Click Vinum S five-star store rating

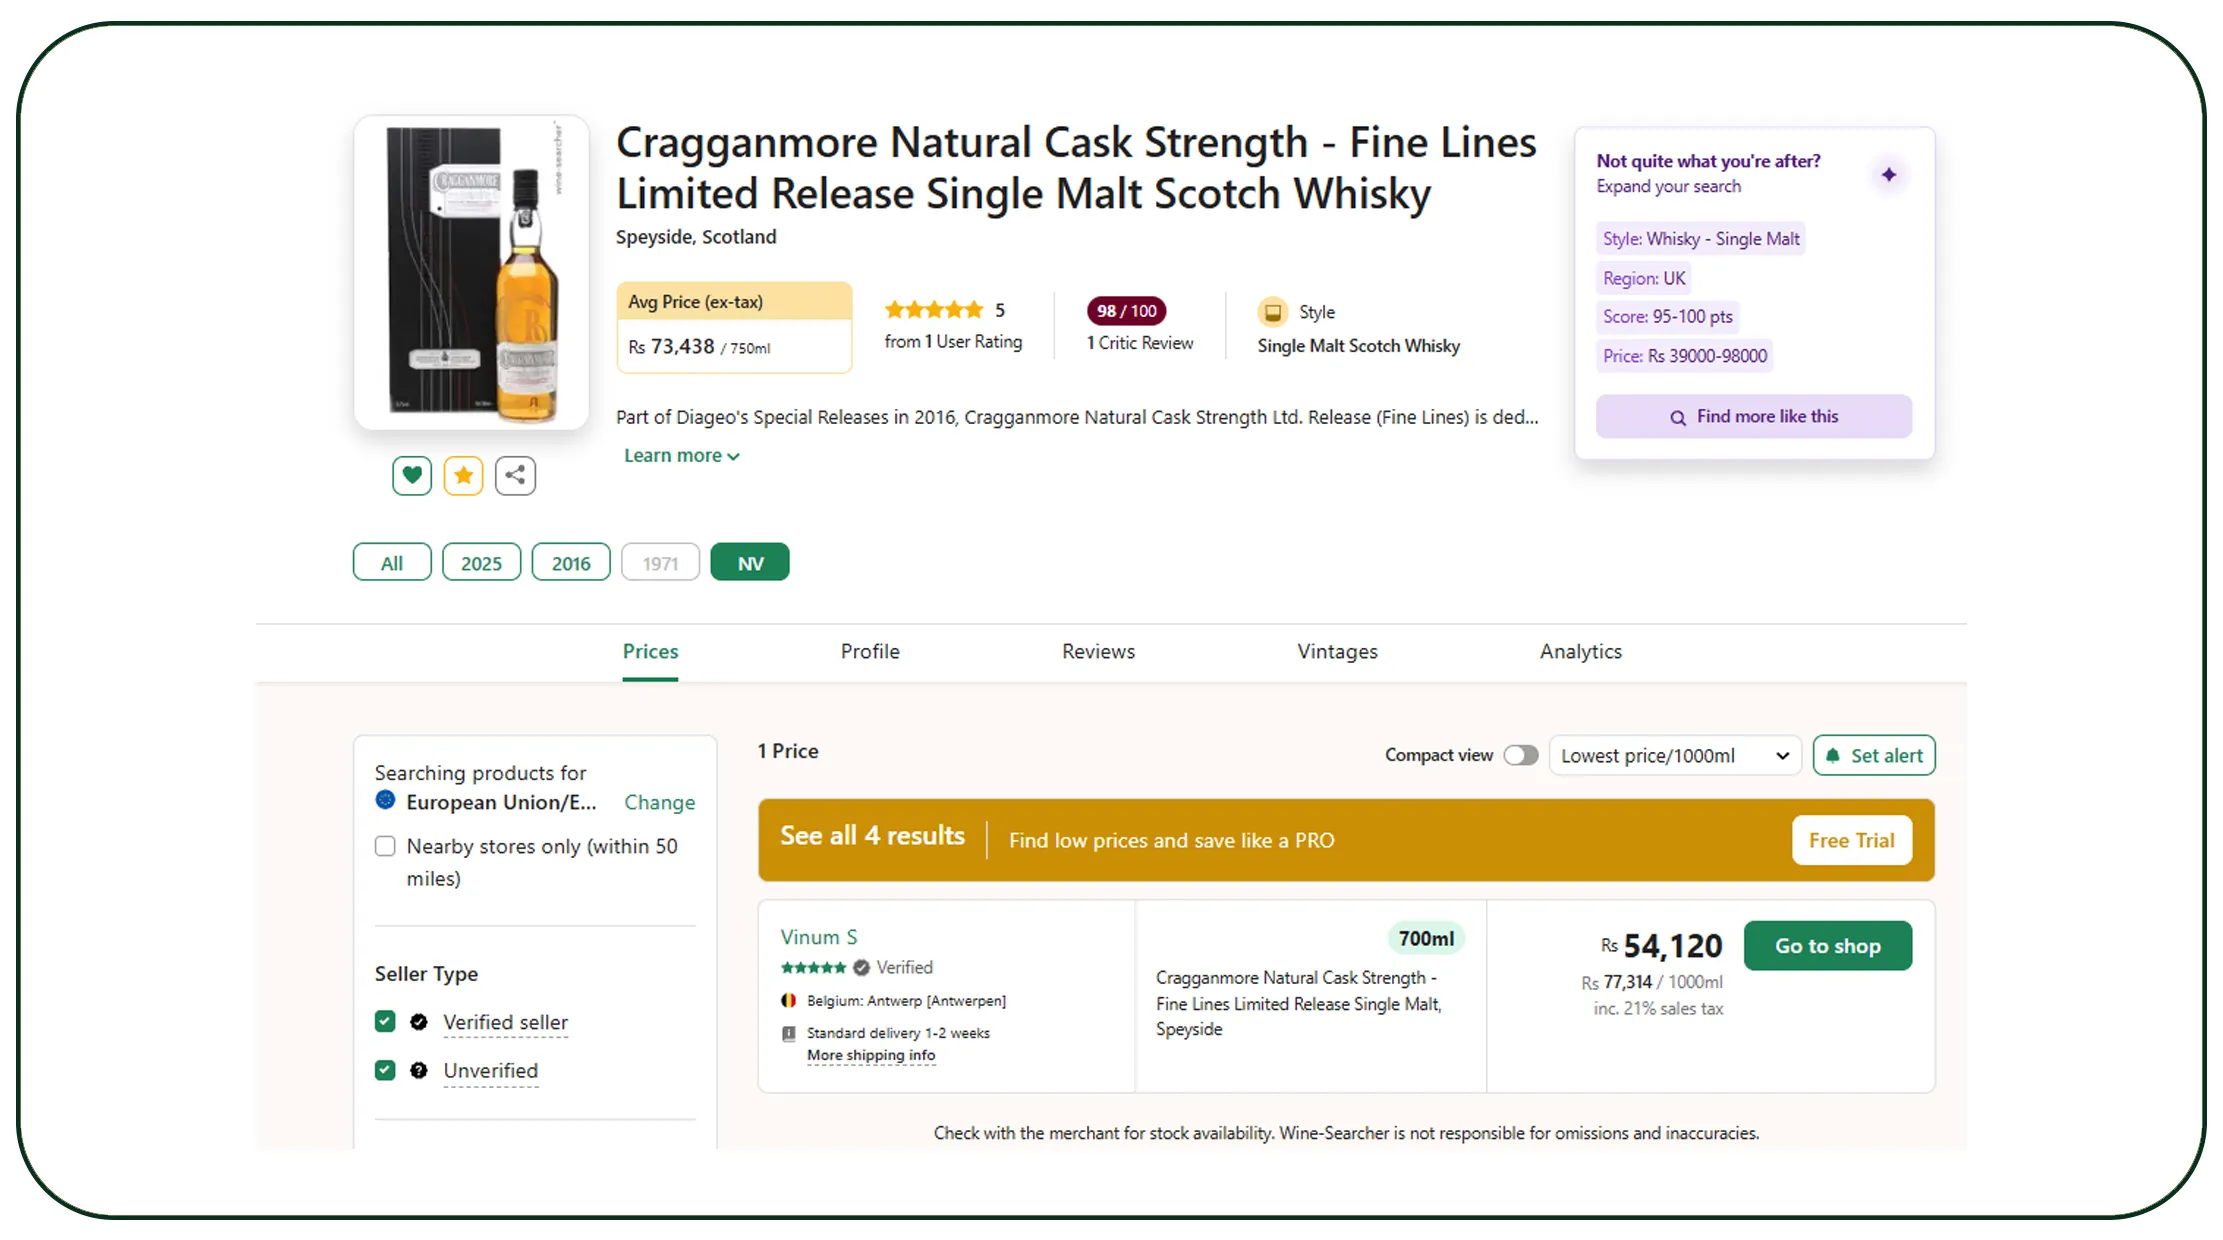[813, 967]
